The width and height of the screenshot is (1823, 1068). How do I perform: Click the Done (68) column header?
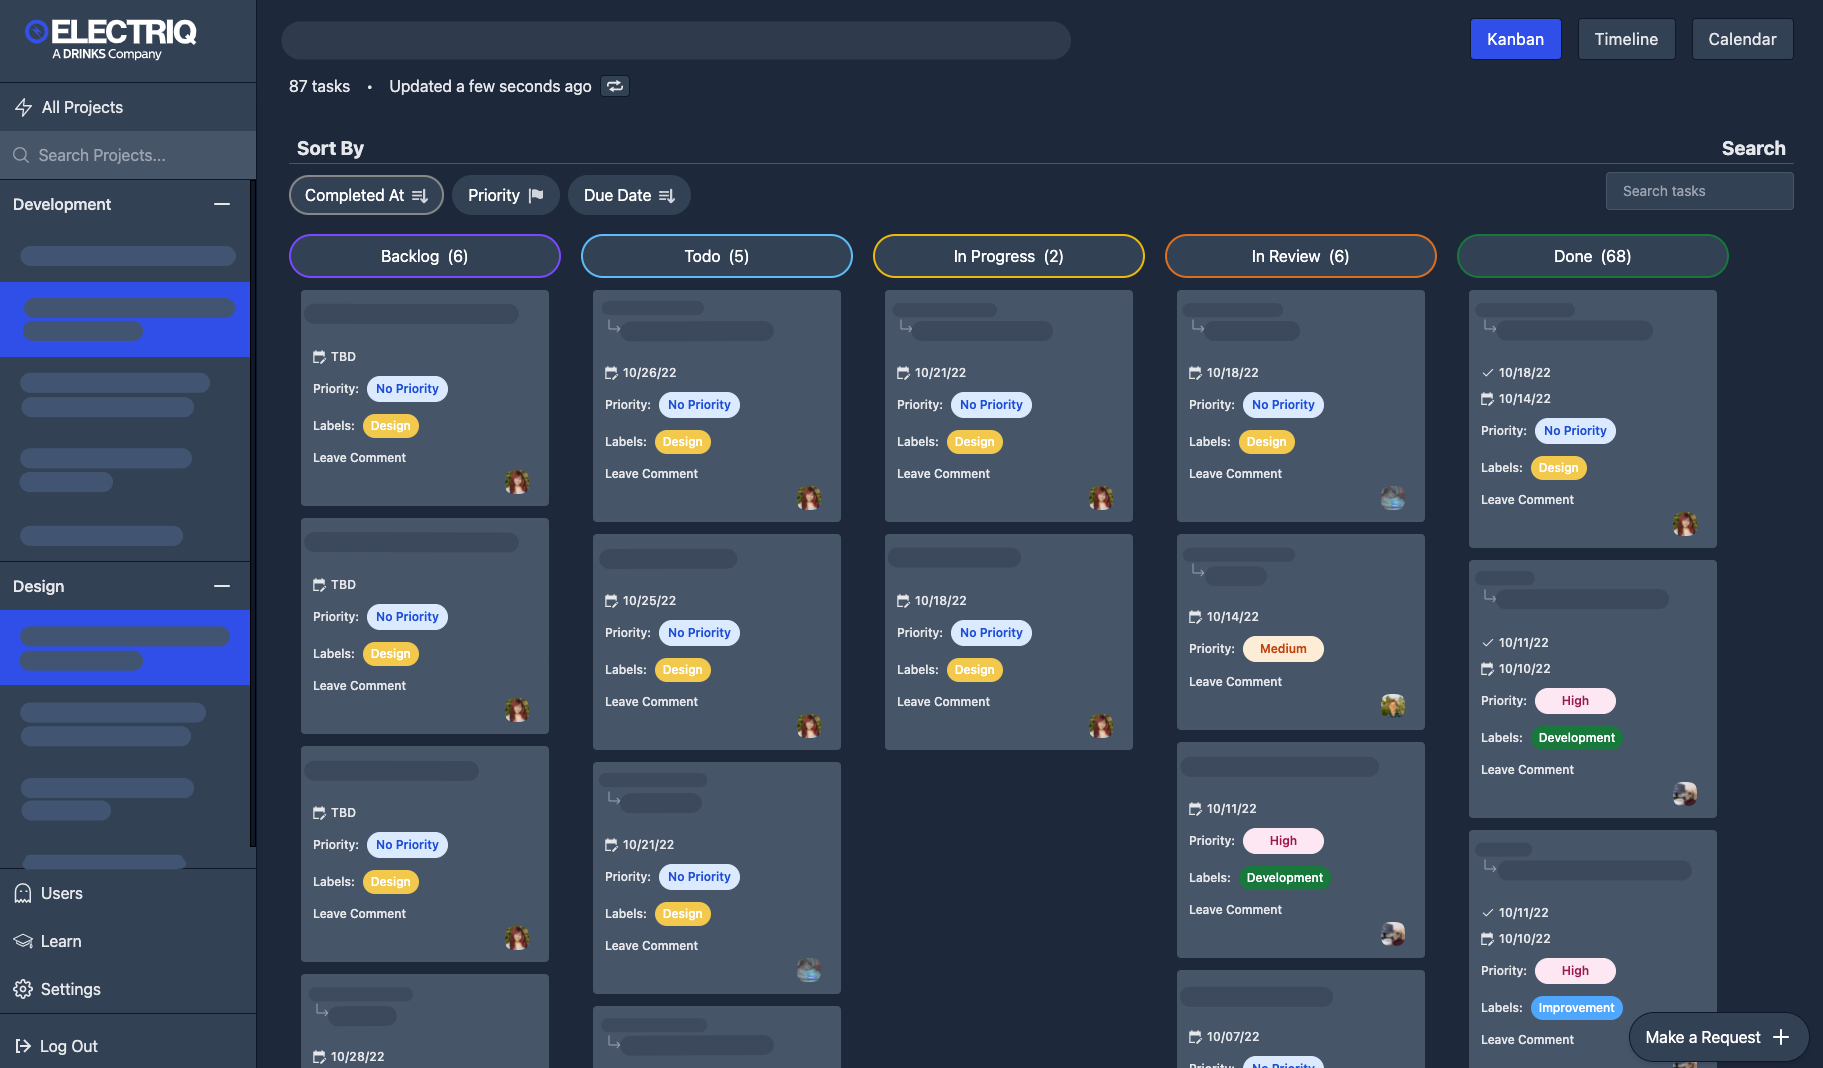tap(1592, 256)
